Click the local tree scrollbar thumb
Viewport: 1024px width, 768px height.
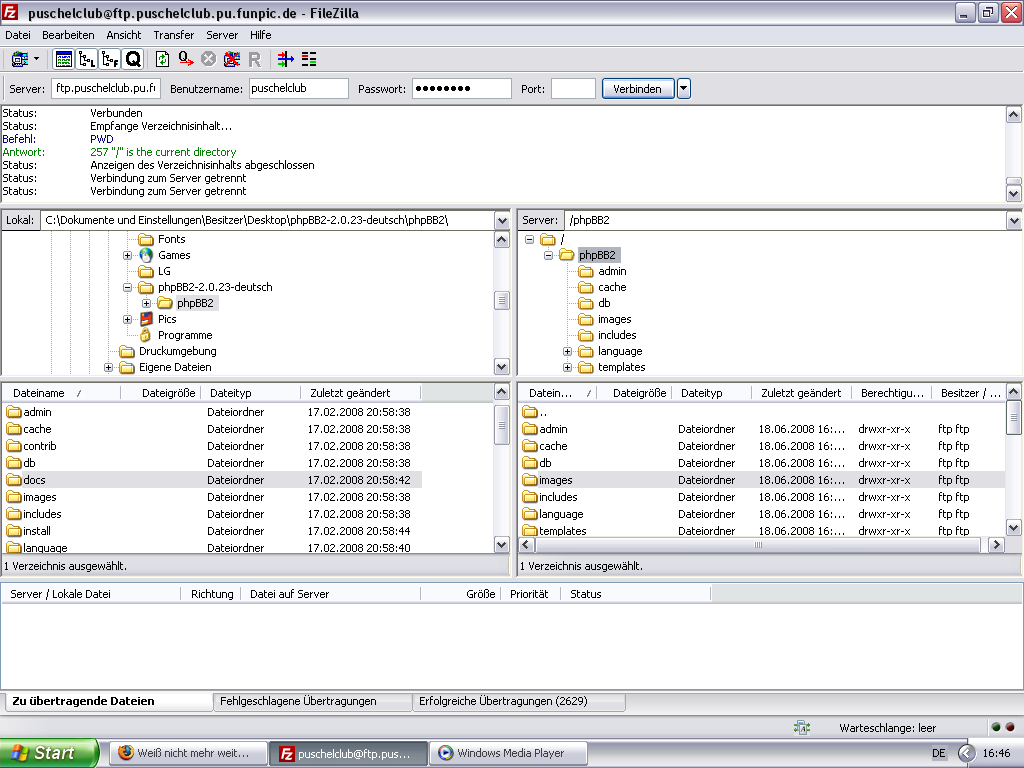click(x=502, y=300)
